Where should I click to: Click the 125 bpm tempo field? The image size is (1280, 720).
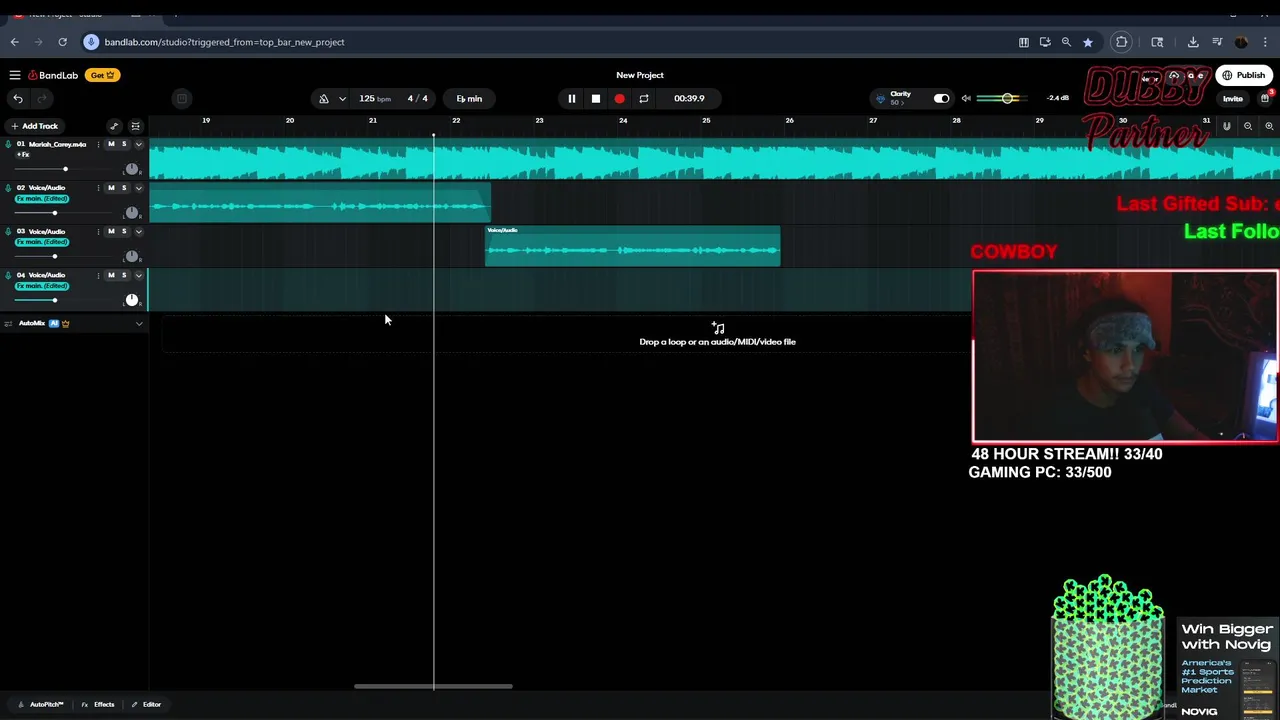pos(374,98)
